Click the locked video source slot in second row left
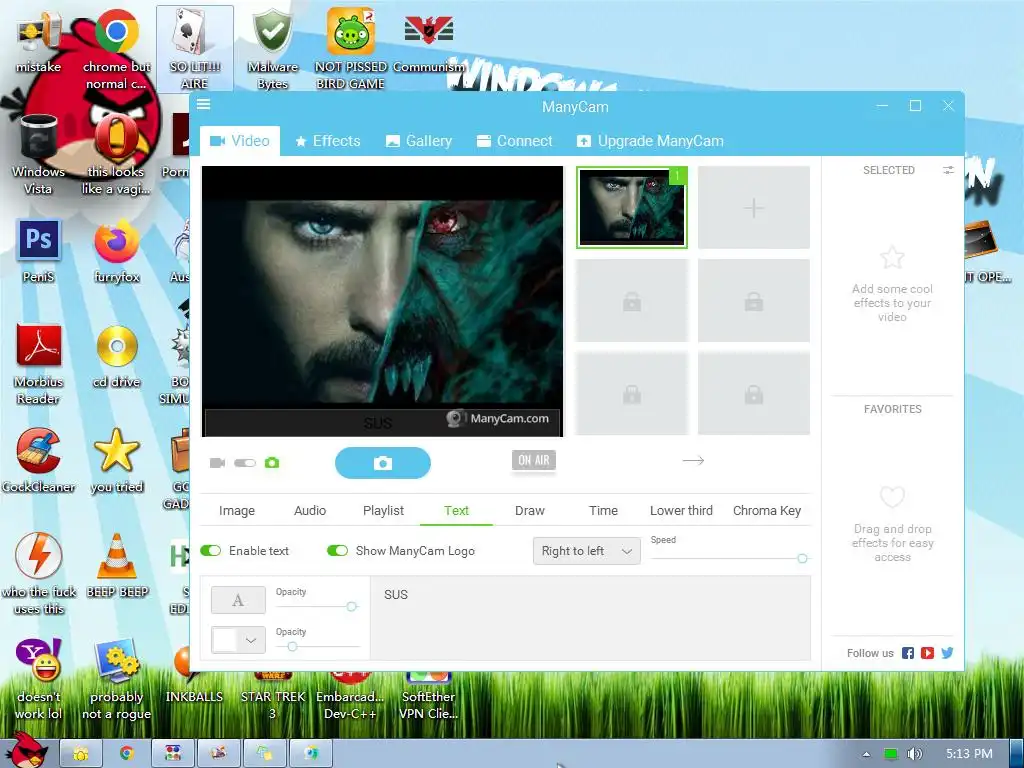1024x768 pixels. tap(632, 301)
